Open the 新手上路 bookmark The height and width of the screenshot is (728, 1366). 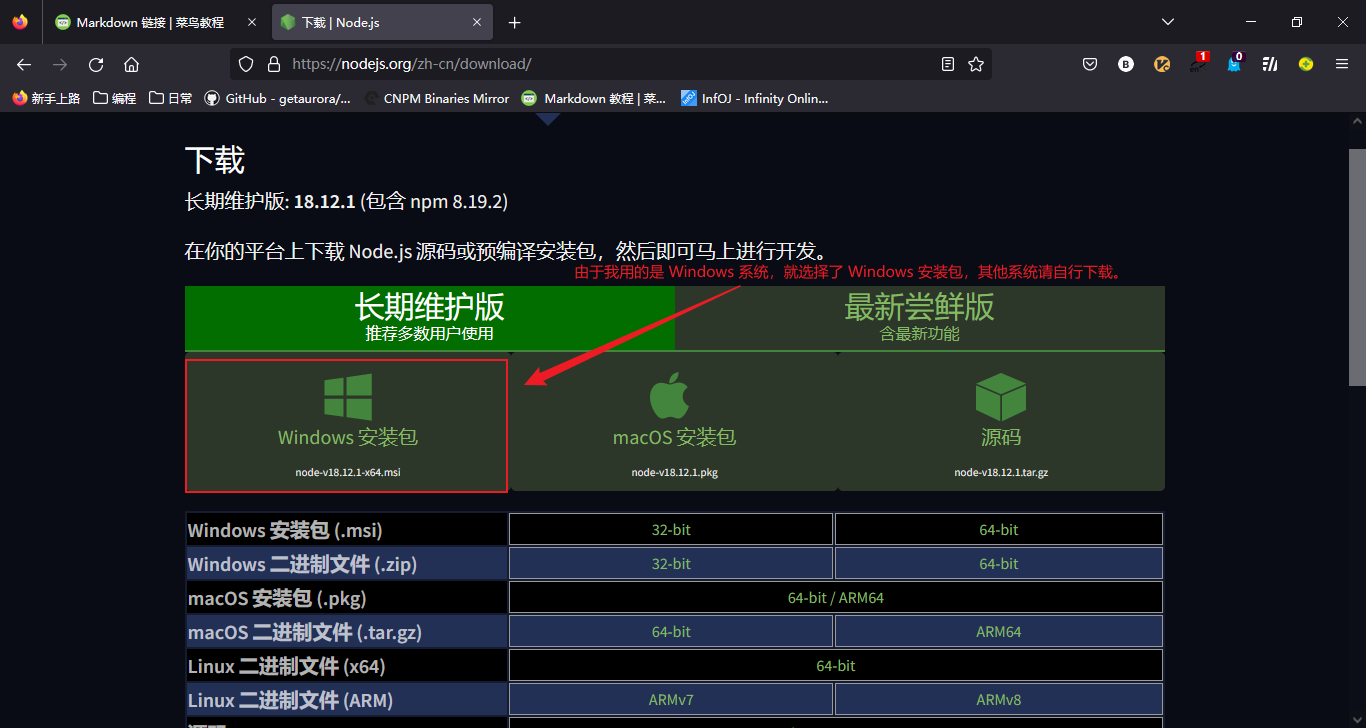click(46, 98)
